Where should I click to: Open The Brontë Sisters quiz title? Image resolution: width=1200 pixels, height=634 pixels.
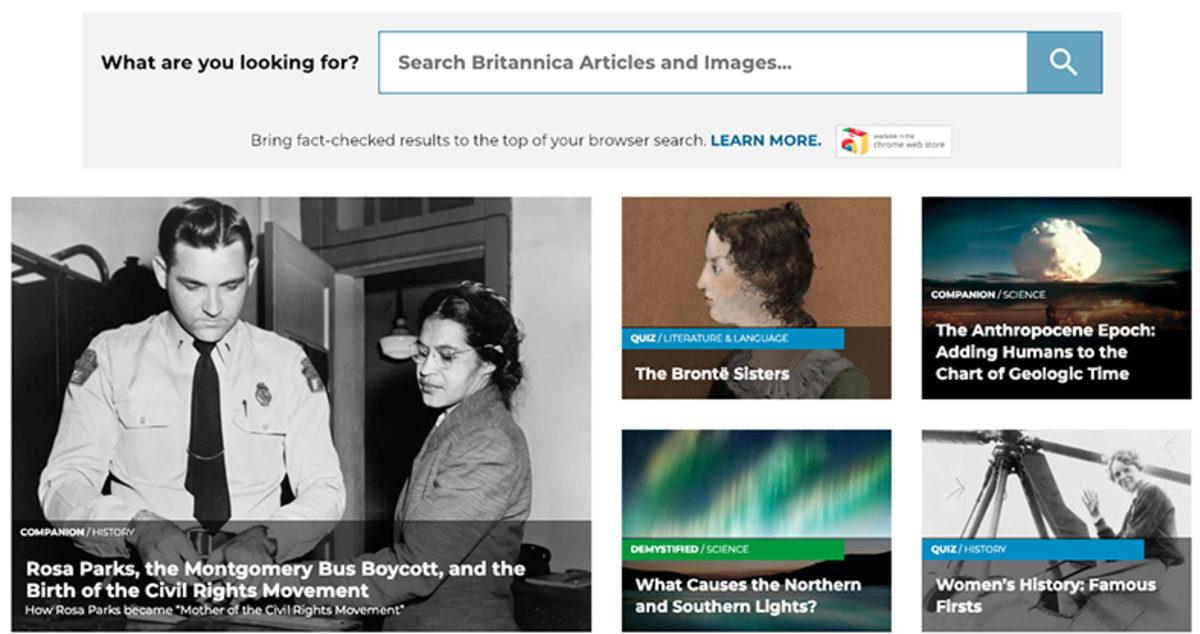coord(712,374)
